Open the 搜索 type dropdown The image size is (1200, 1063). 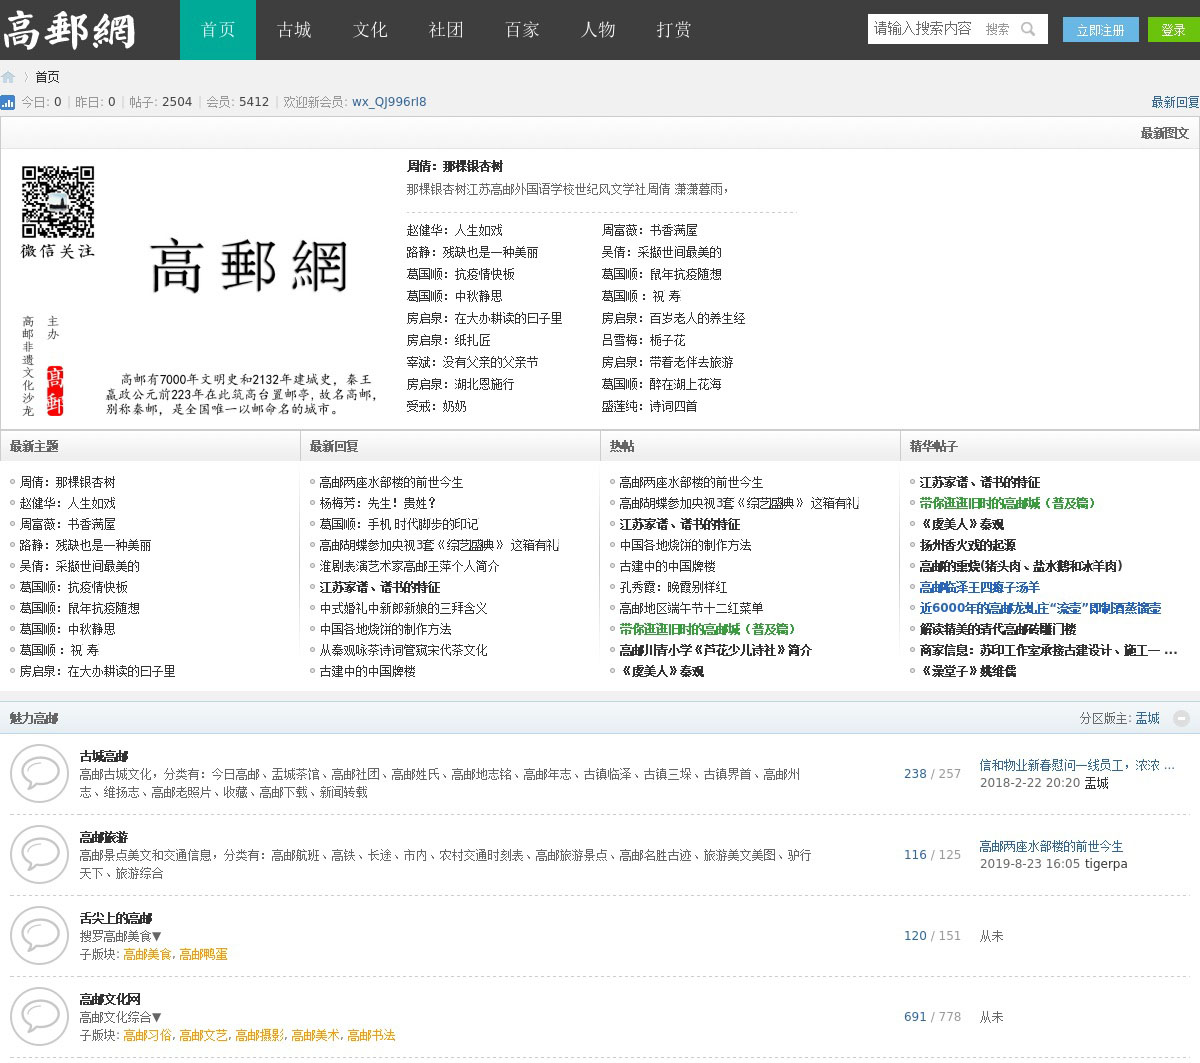[x=997, y=29]
